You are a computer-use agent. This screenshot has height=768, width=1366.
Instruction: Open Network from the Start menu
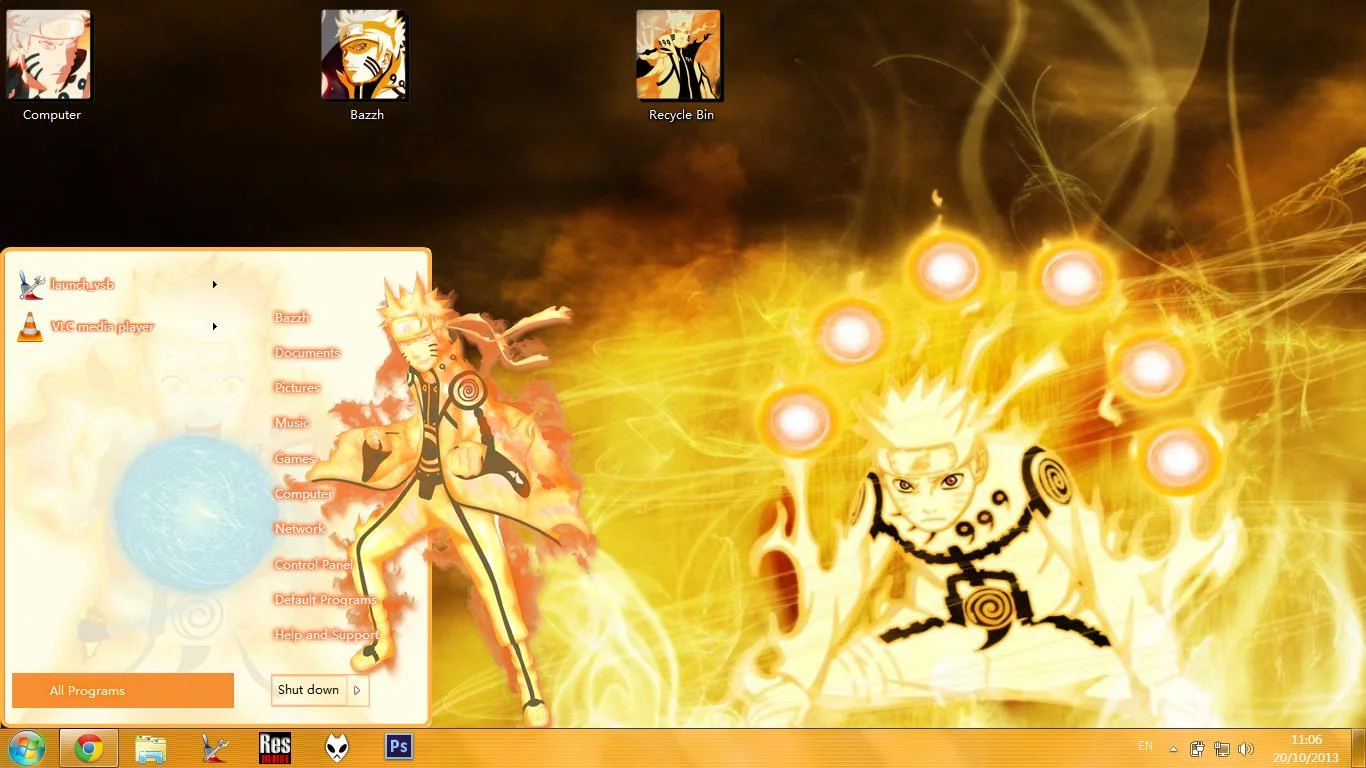click(300, 529)
